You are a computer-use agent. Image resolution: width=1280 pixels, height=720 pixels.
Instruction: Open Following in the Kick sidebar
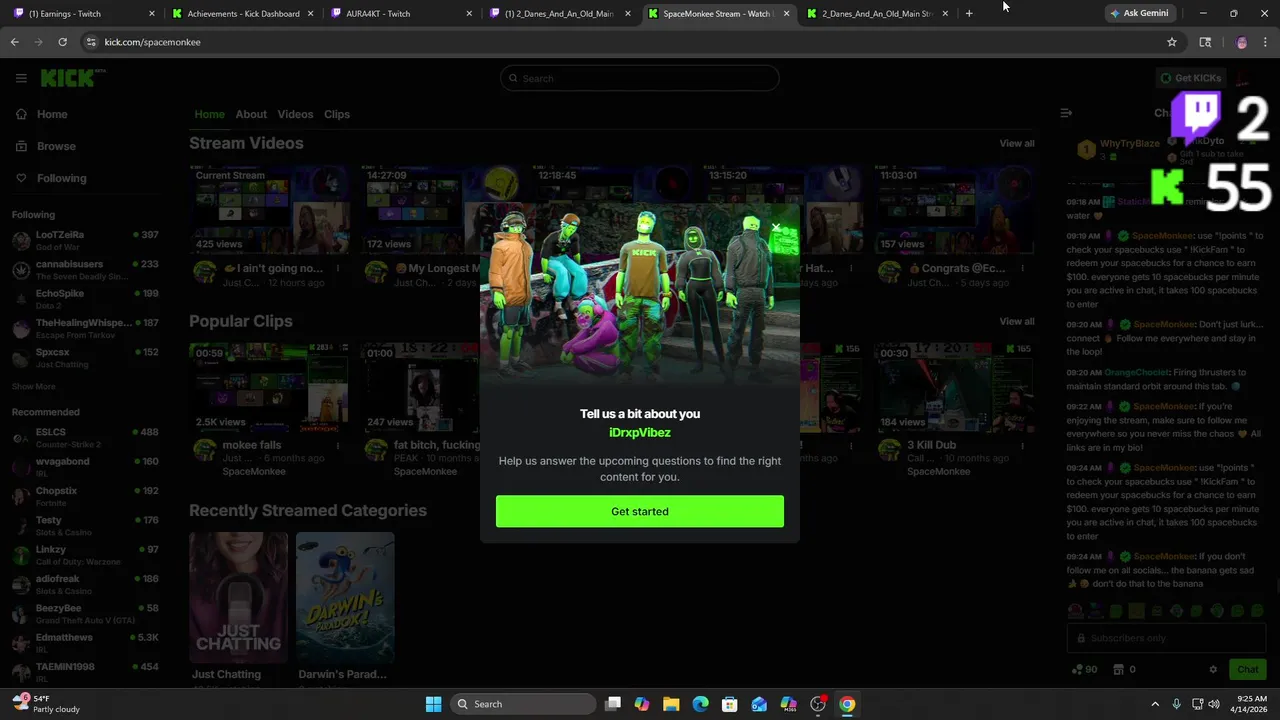(x=61, y=178)
